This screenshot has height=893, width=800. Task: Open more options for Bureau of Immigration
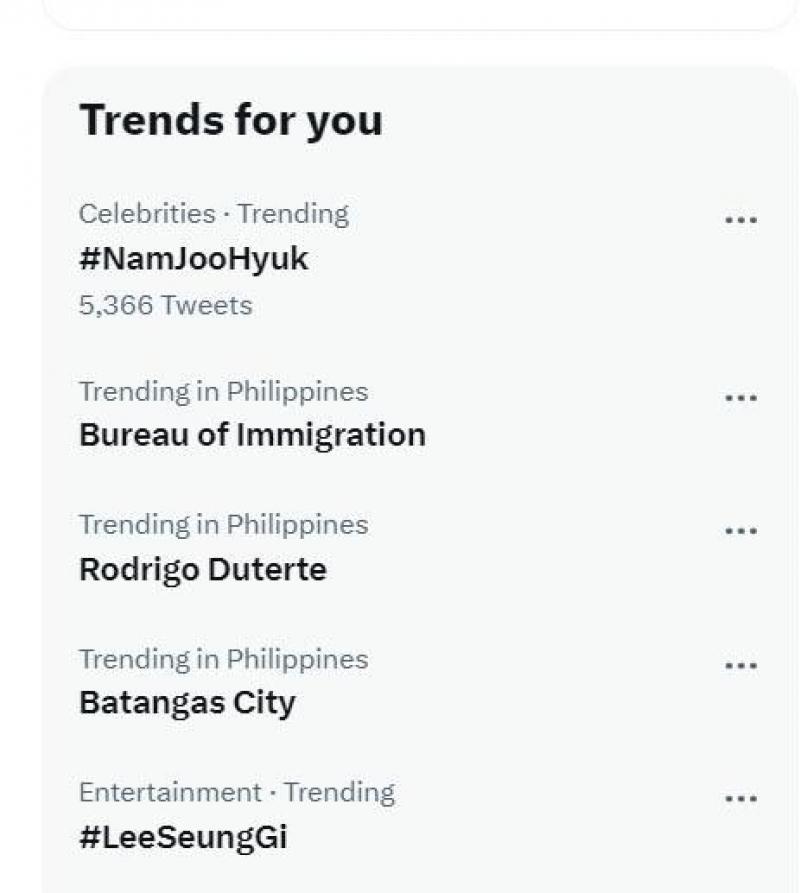740,398
